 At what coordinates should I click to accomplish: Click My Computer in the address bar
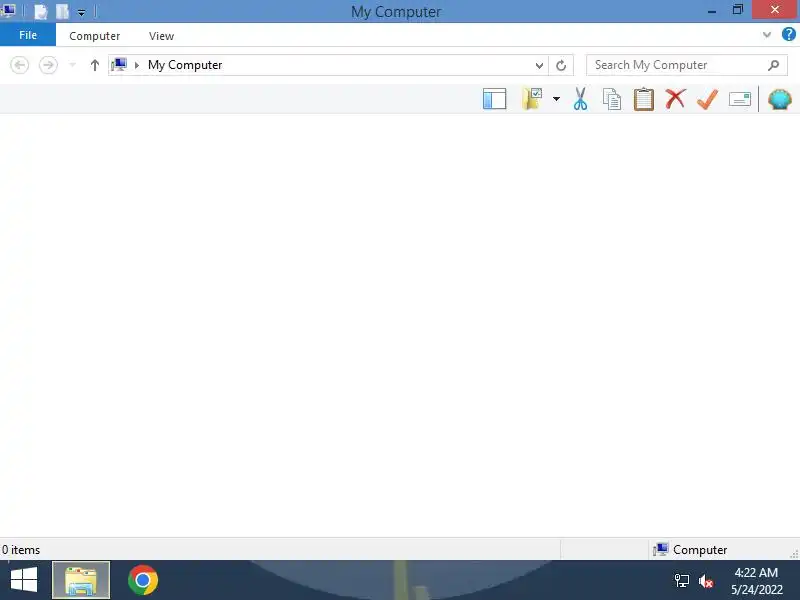point(185,65)
